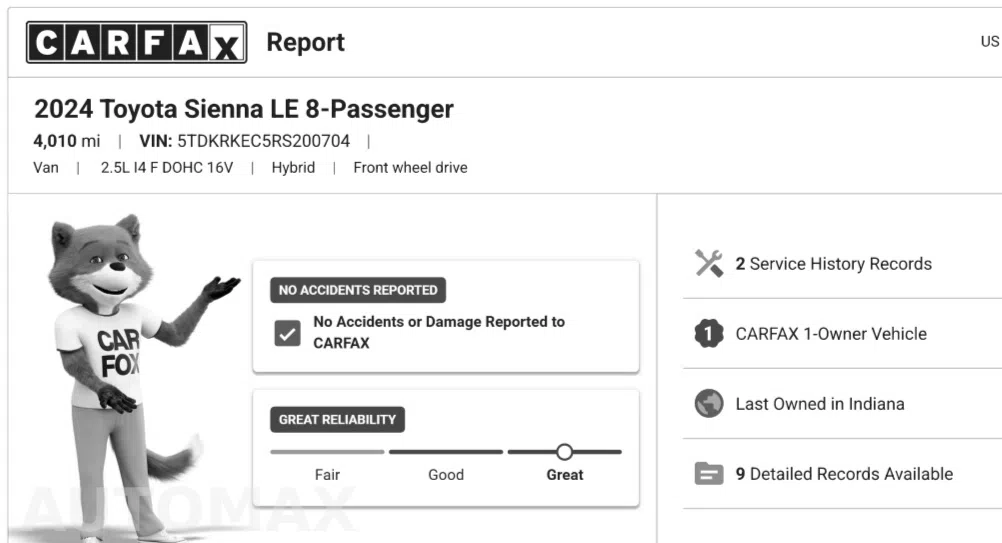This screenshot has height=543, width=1002.
Task: Click the CARFAX logo
Action: point(136,42)
